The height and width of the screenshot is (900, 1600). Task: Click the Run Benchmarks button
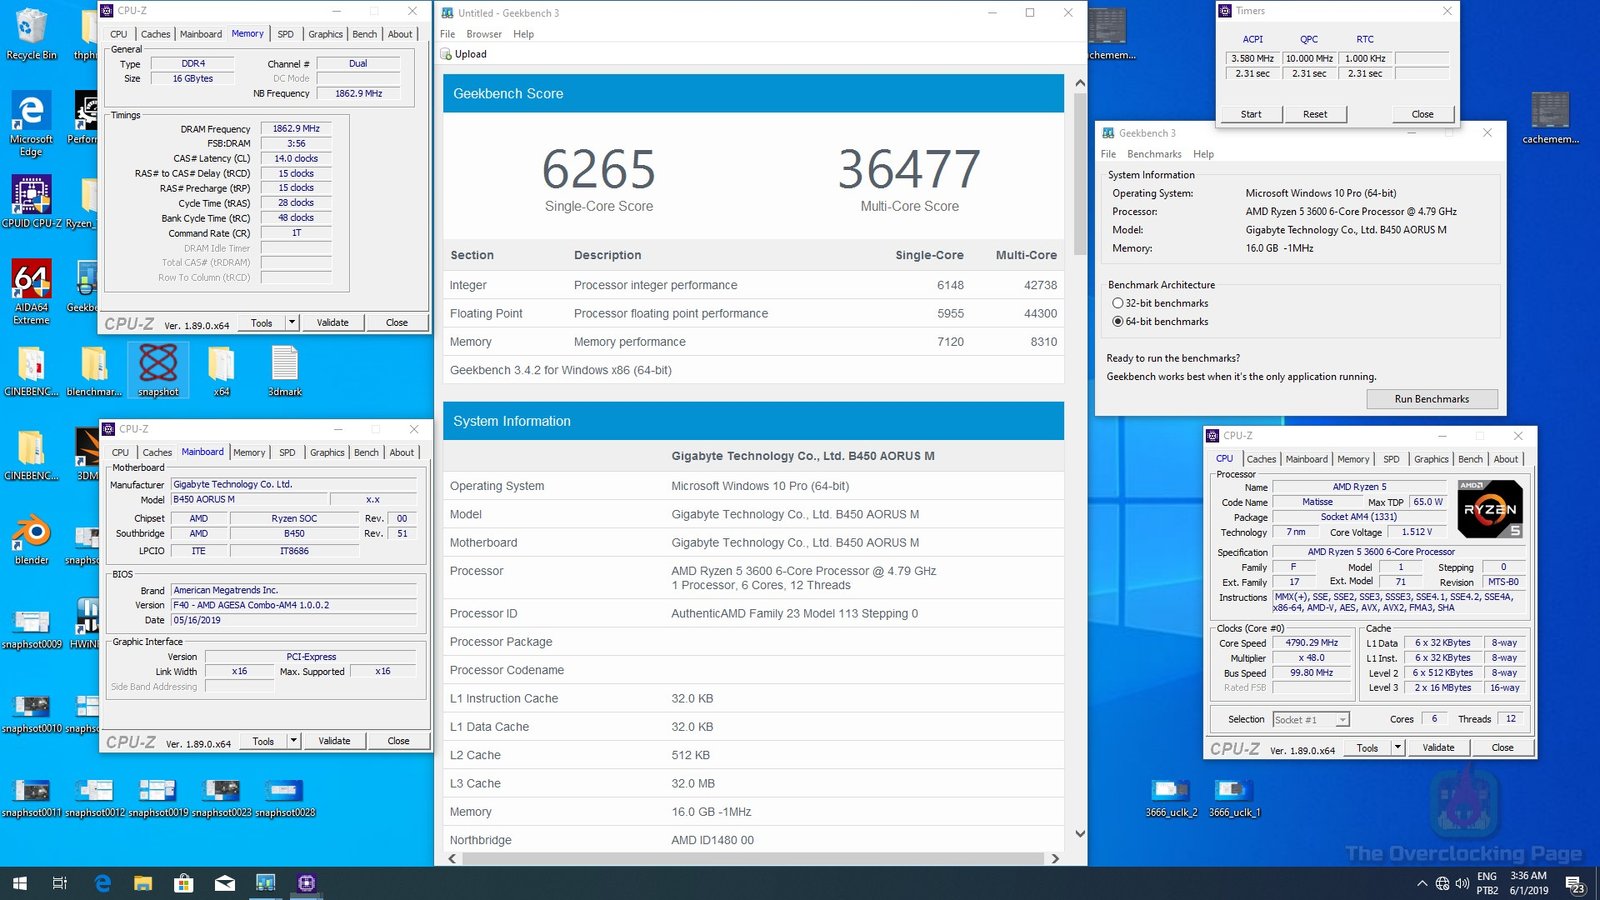(1432, 398)
